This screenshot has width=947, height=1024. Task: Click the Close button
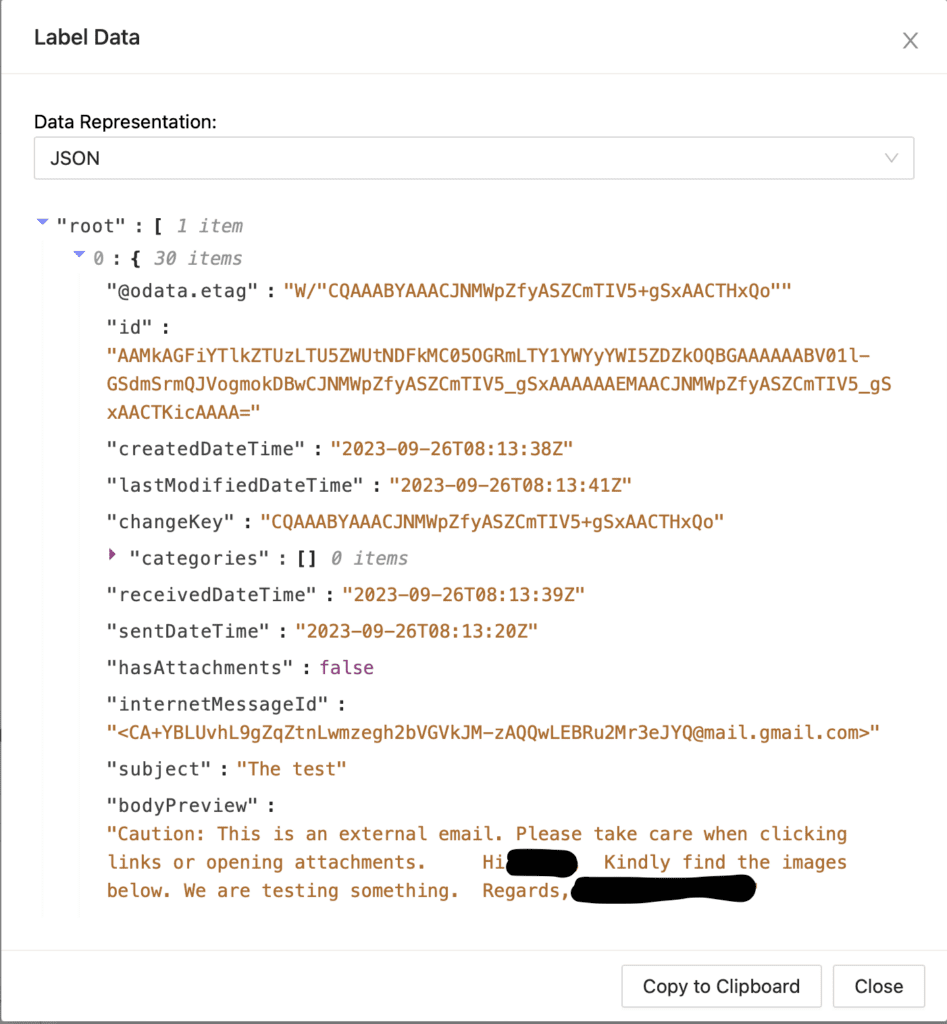878,986
